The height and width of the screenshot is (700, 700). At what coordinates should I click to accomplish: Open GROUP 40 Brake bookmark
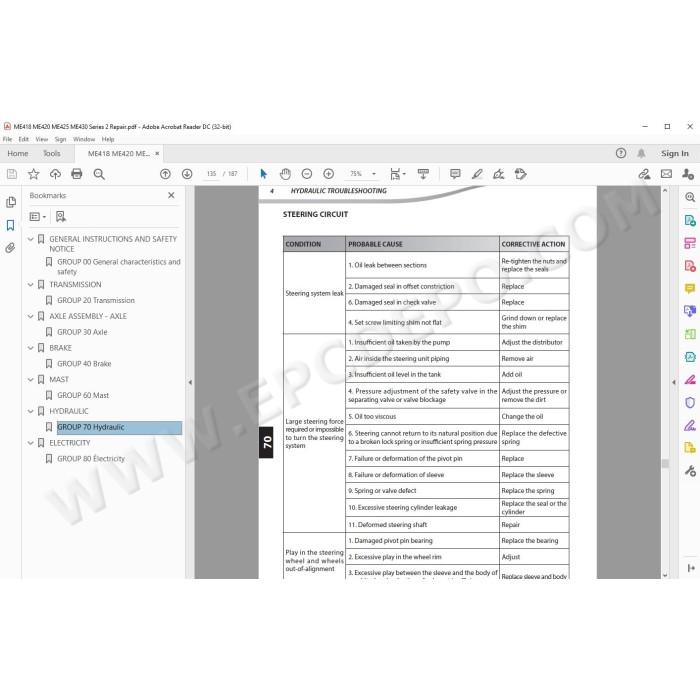84,364
